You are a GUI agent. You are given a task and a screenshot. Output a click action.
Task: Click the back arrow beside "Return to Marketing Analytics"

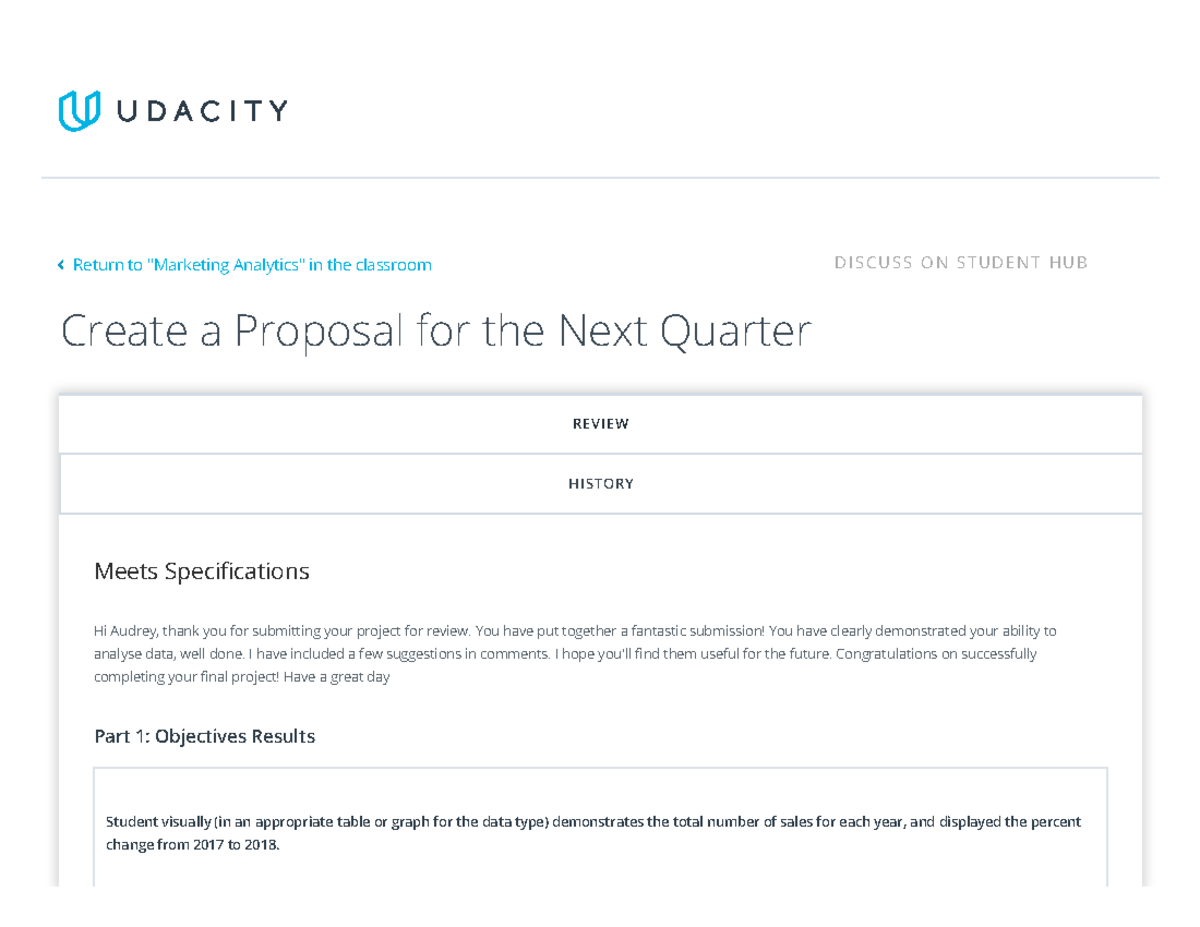coord(60,264)
